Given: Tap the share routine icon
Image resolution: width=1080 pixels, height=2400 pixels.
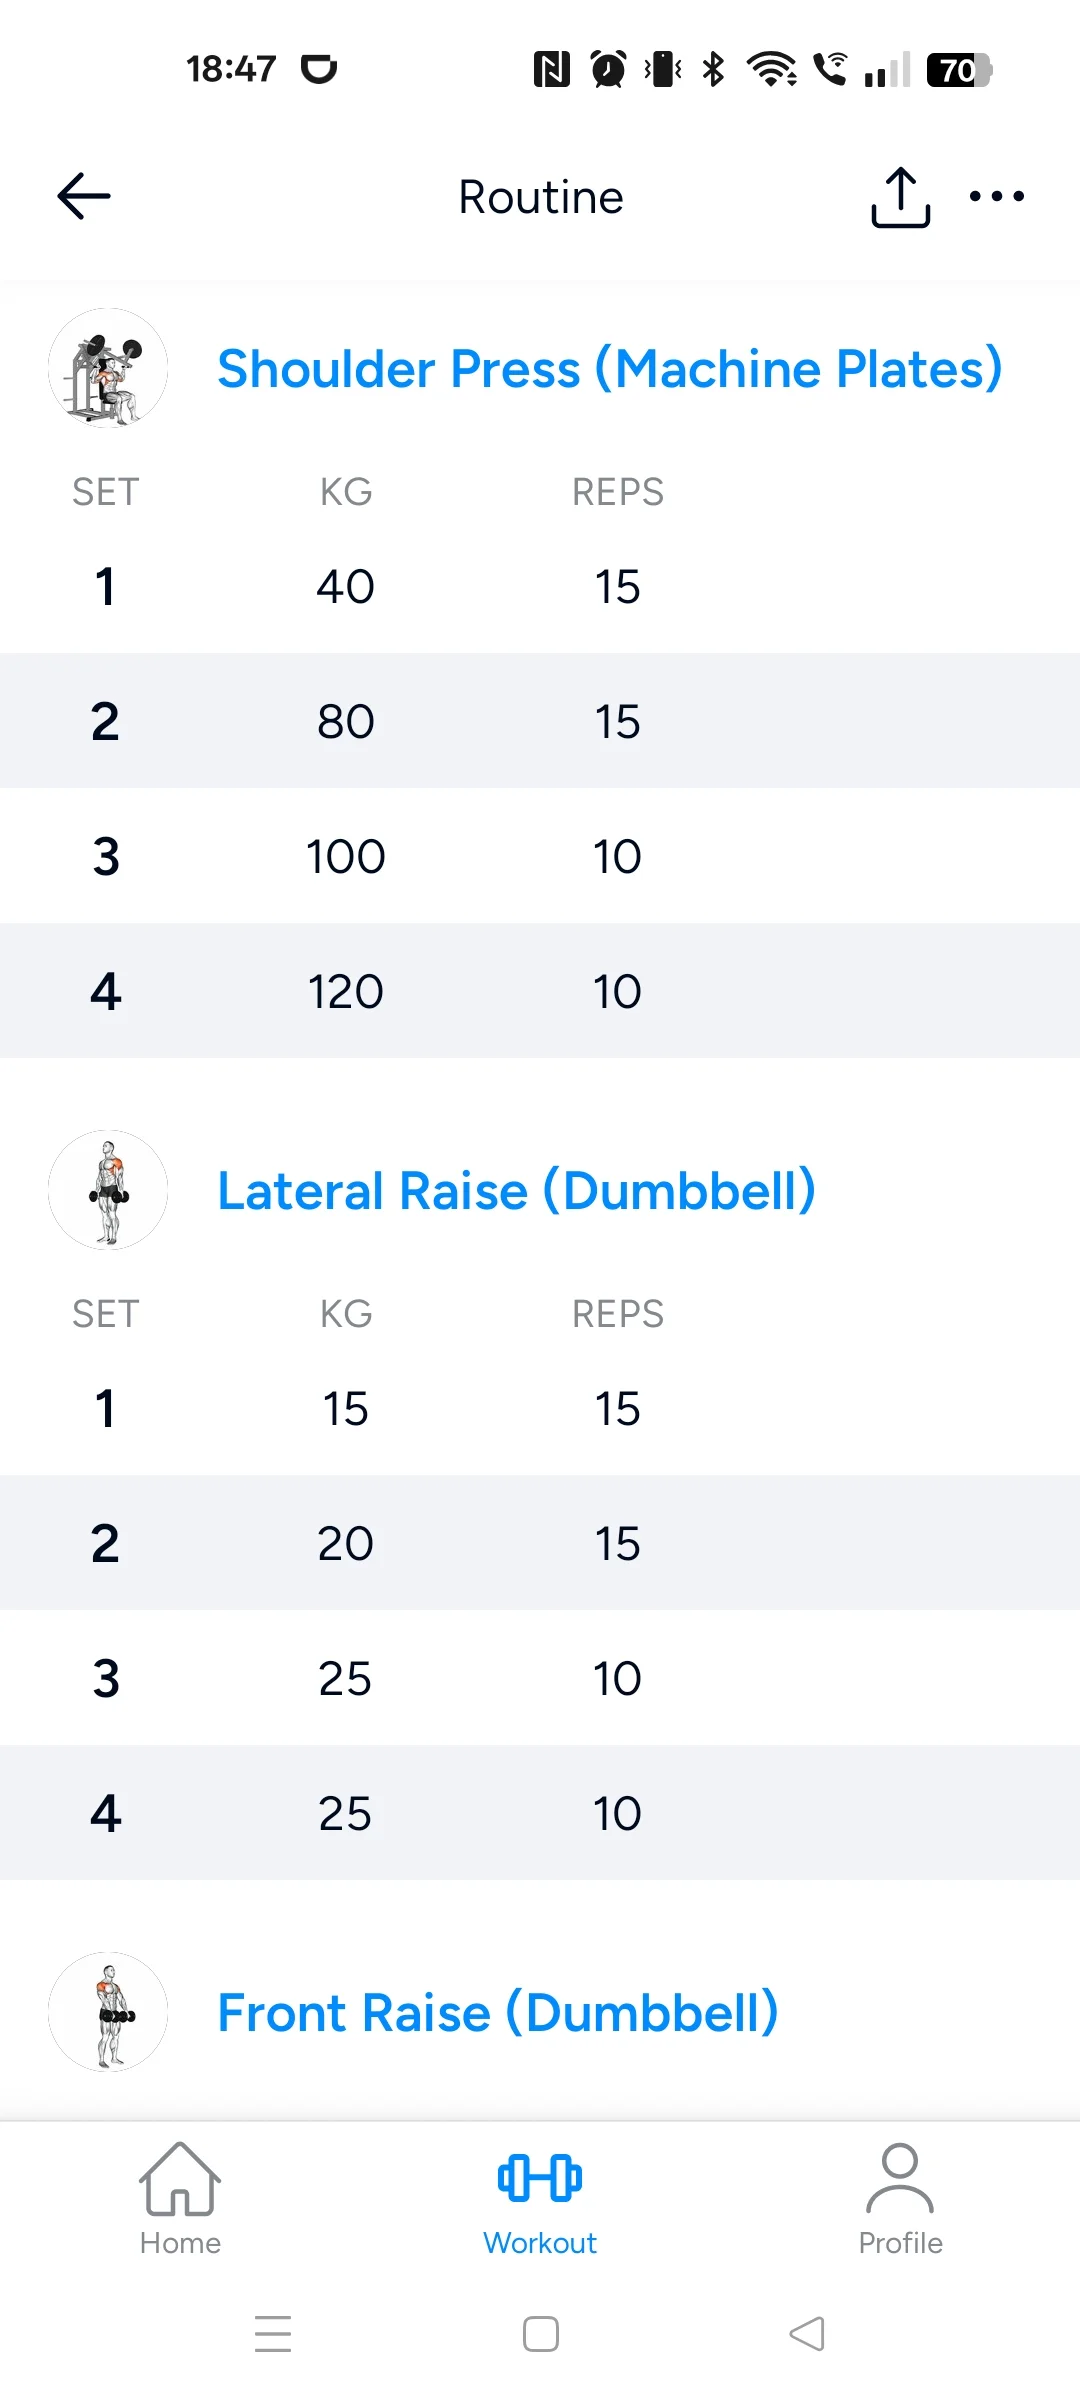Looking at the screenshot, I should [900, 197].
